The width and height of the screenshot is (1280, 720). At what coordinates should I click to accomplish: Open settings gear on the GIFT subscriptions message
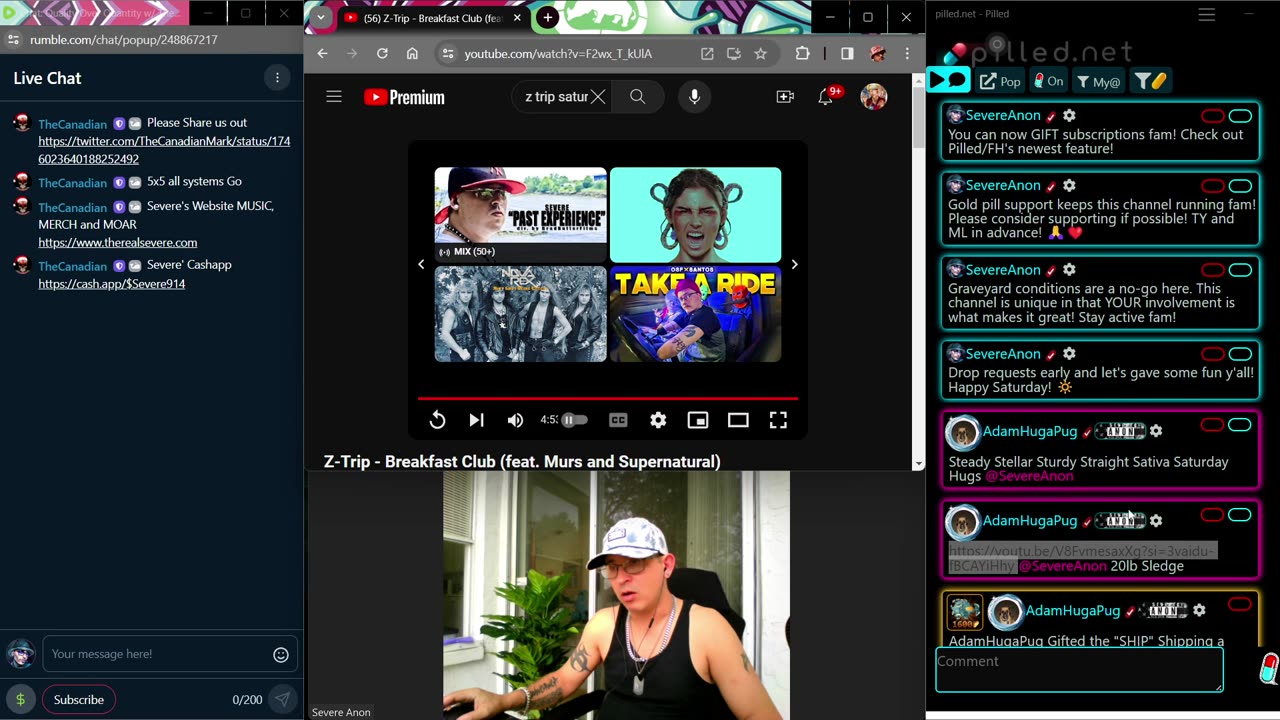coord(1069,116)
